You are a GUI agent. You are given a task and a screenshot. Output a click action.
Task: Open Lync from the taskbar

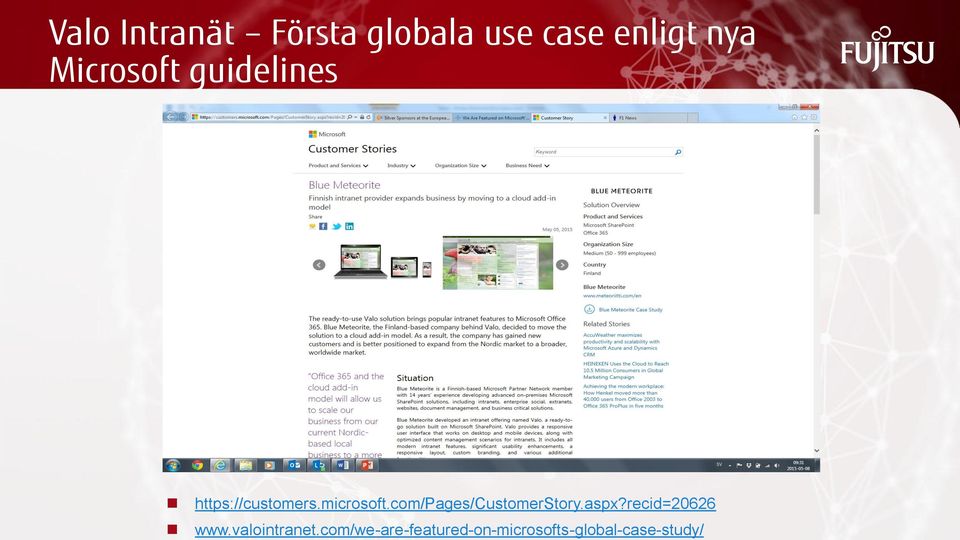coord(319,465)
